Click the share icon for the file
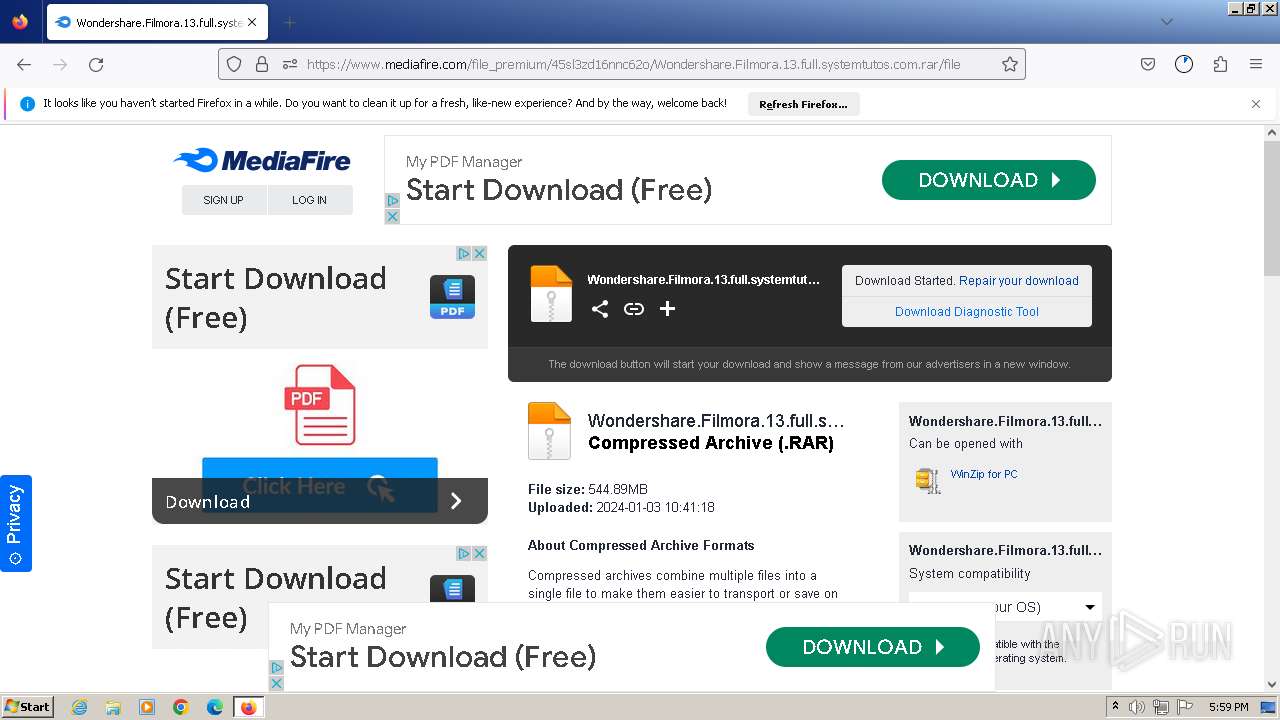1280x720 pixels. 600,309
